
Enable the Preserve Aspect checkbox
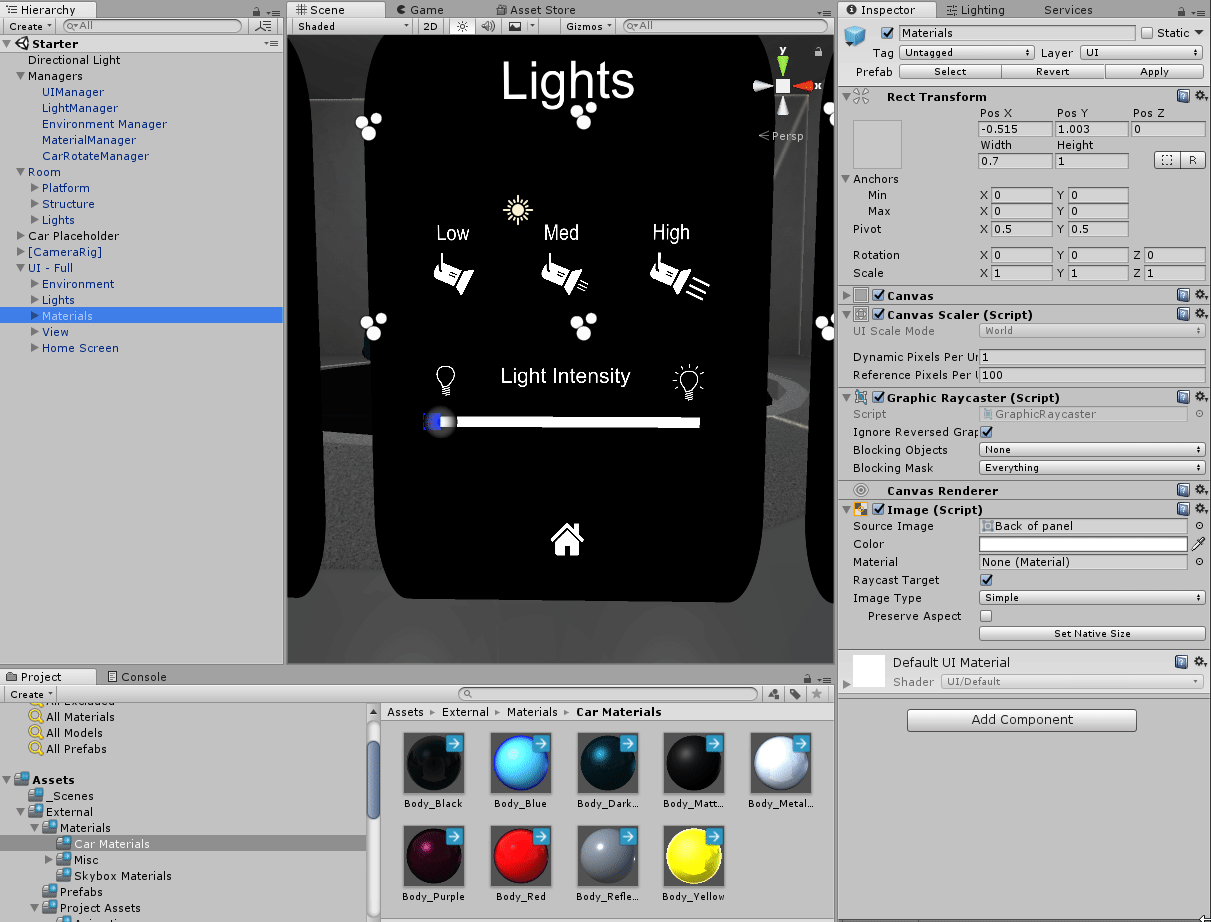[x=986, y=616]
